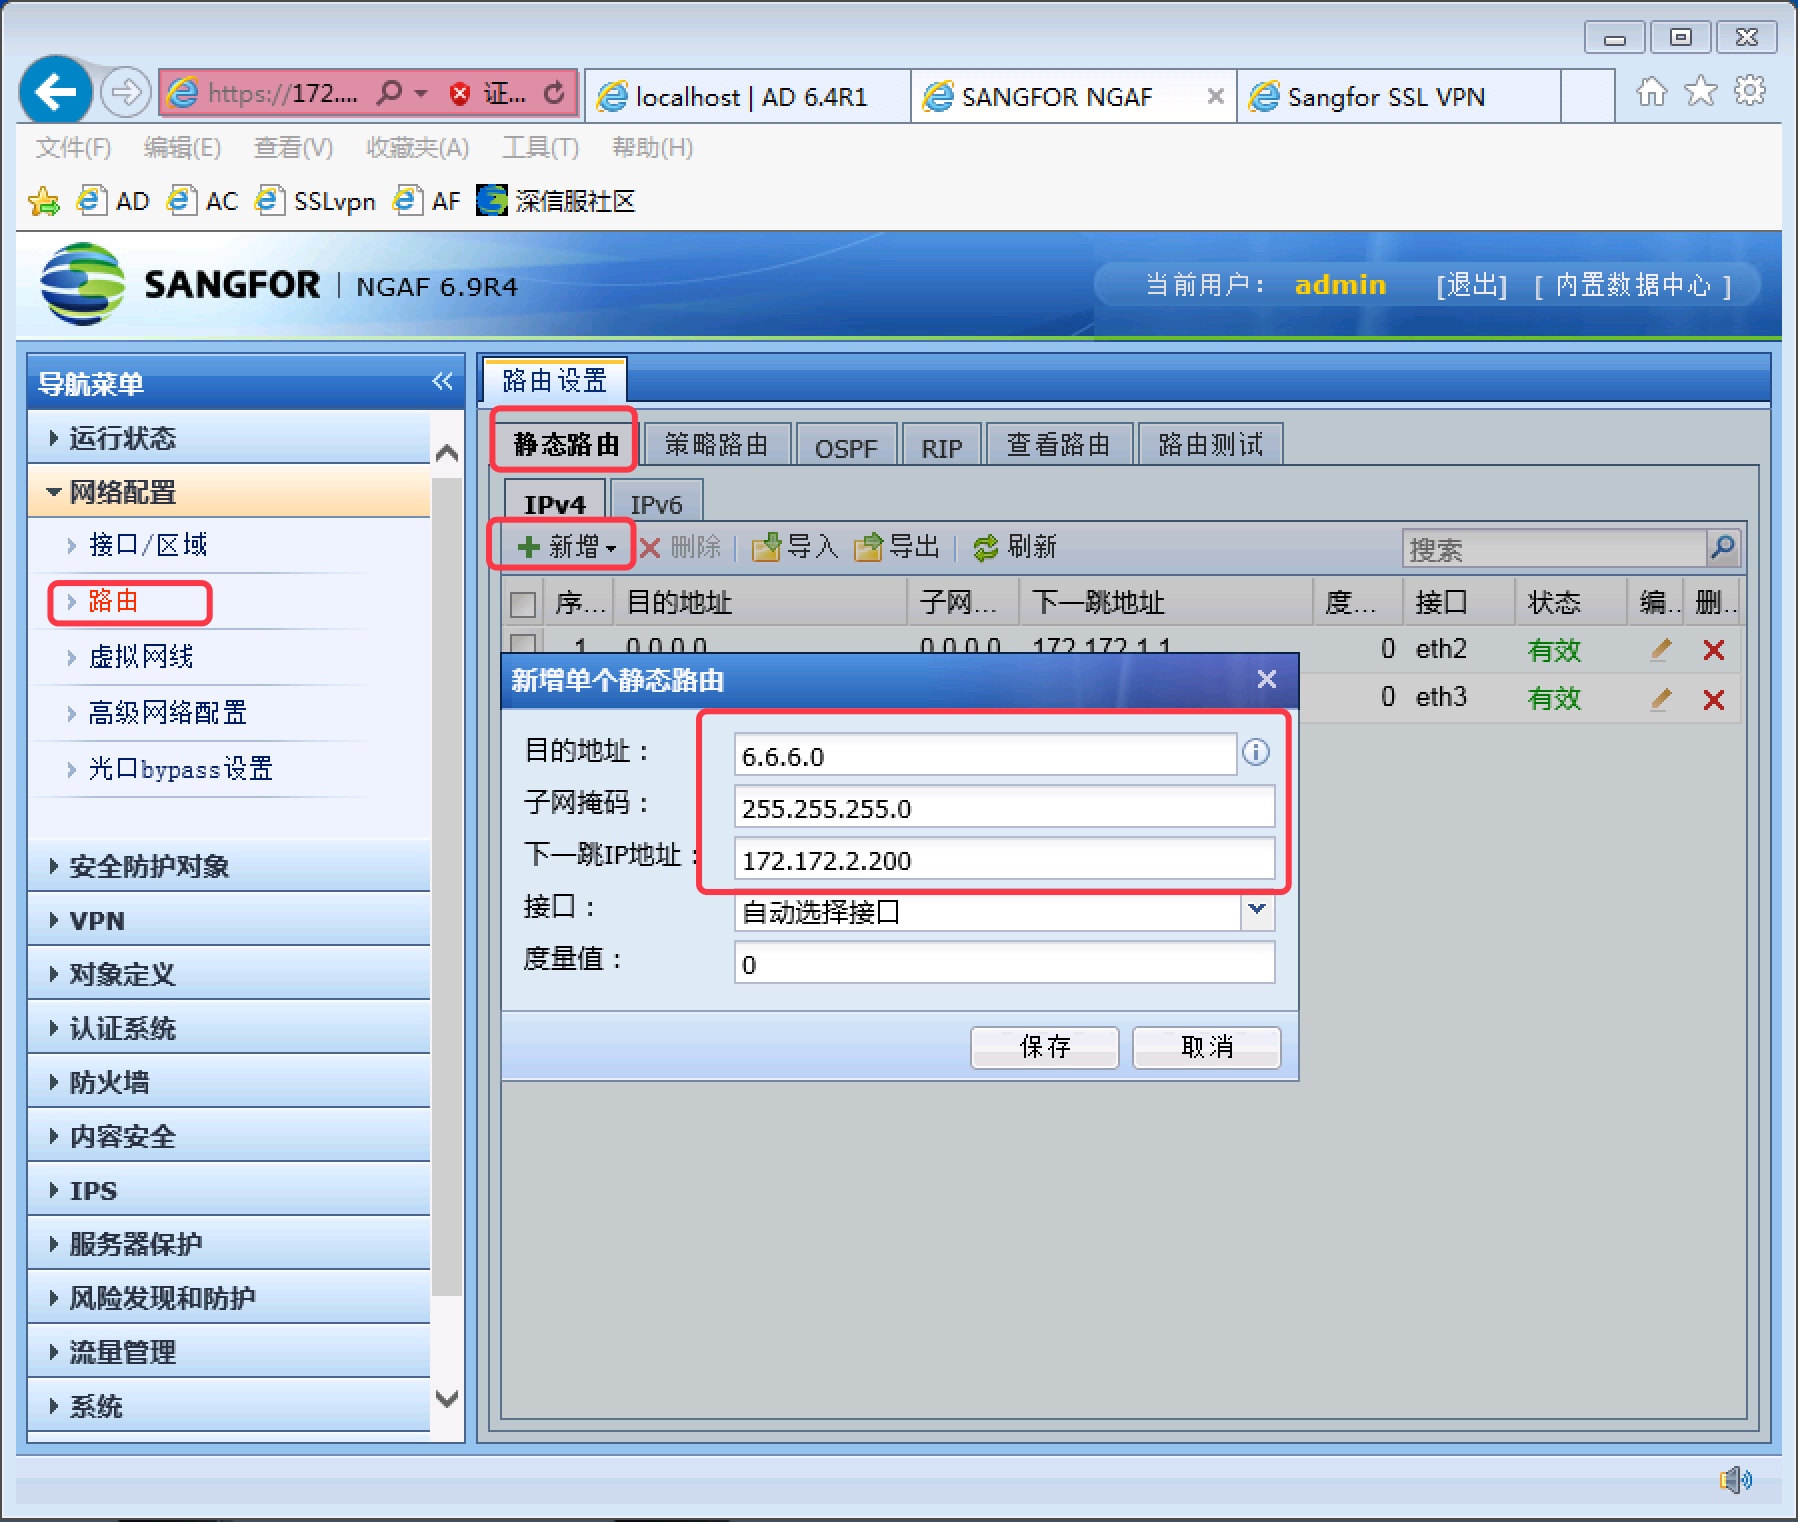This screenshot has height=1522, width=1798.
Task: Open browser home page icon
Action: point(1651,92)
